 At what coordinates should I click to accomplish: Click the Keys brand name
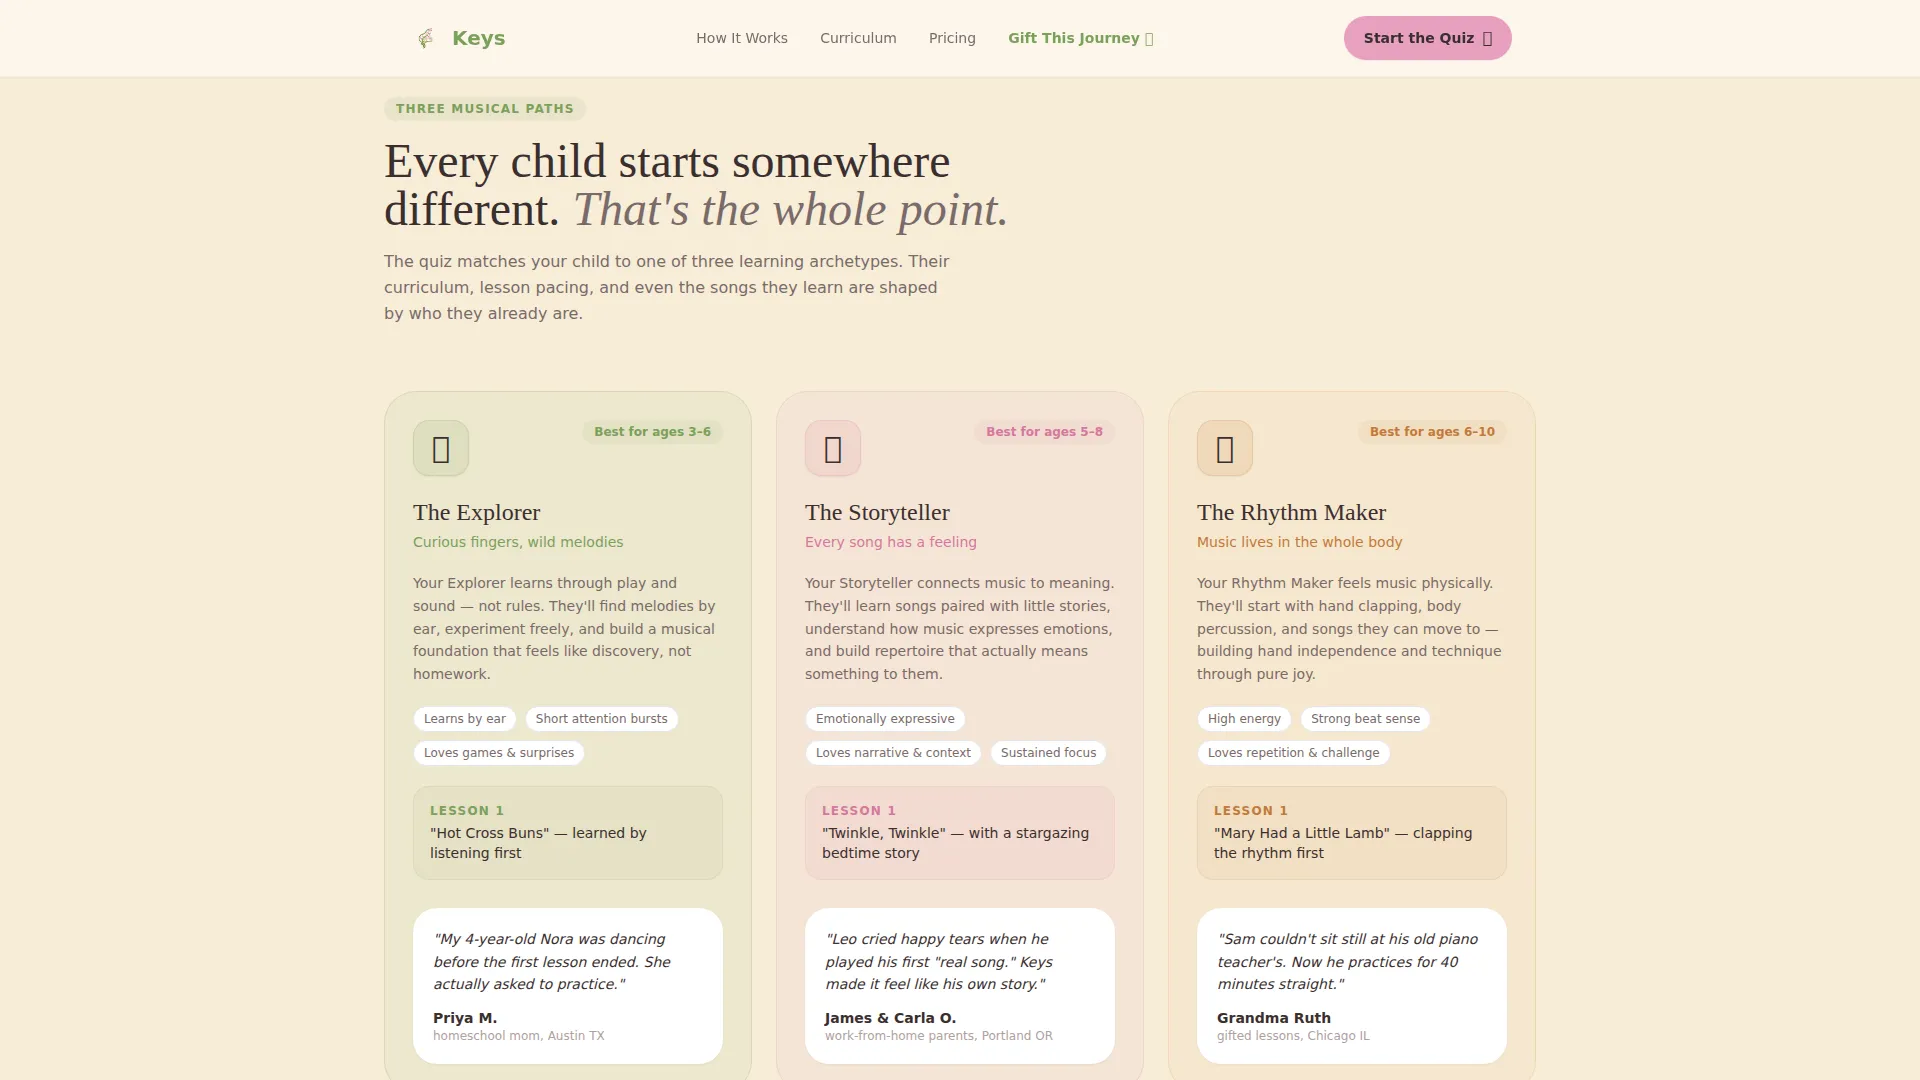click(478, 38)
